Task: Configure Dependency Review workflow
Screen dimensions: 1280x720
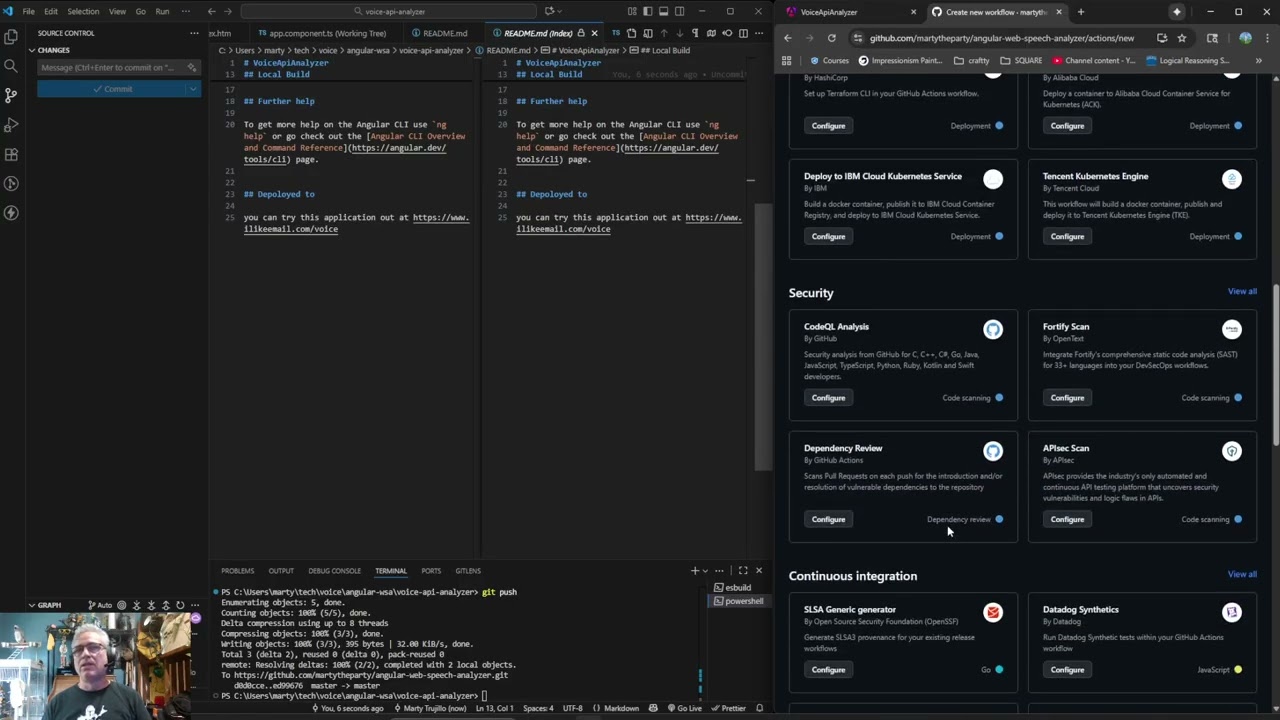Action: pos(828,519)
